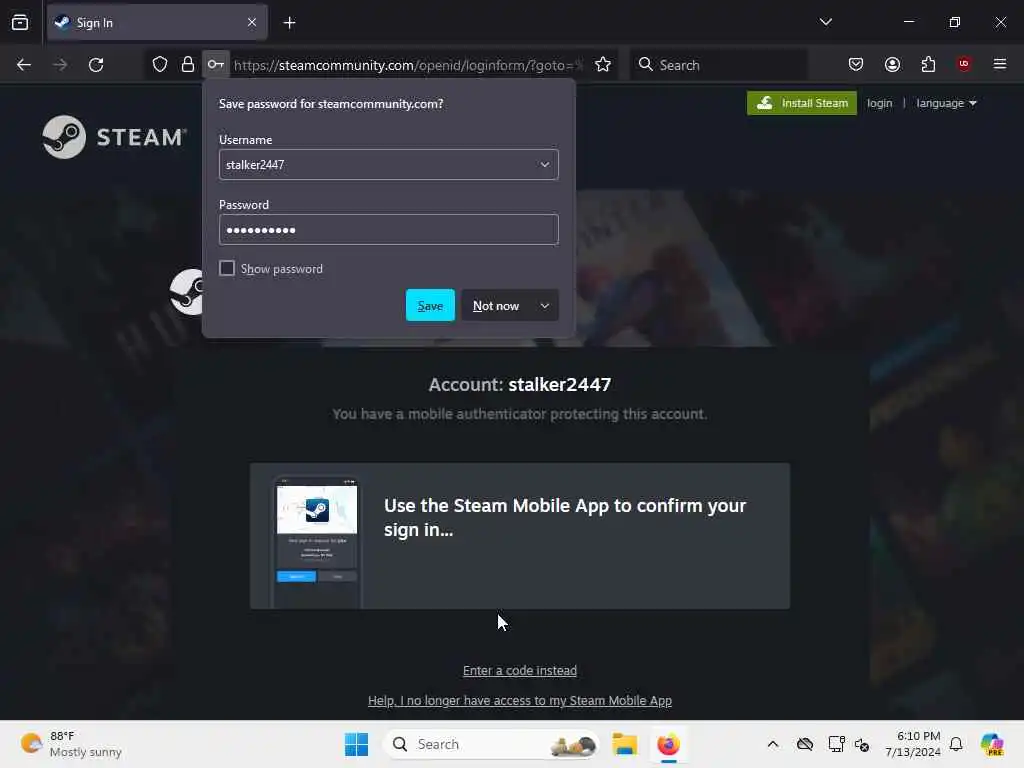Image resolution: width=1024 pixels, height=768 pixels.
Task: Open Firefox application hamburger menu
Action: coord(1000,64)
